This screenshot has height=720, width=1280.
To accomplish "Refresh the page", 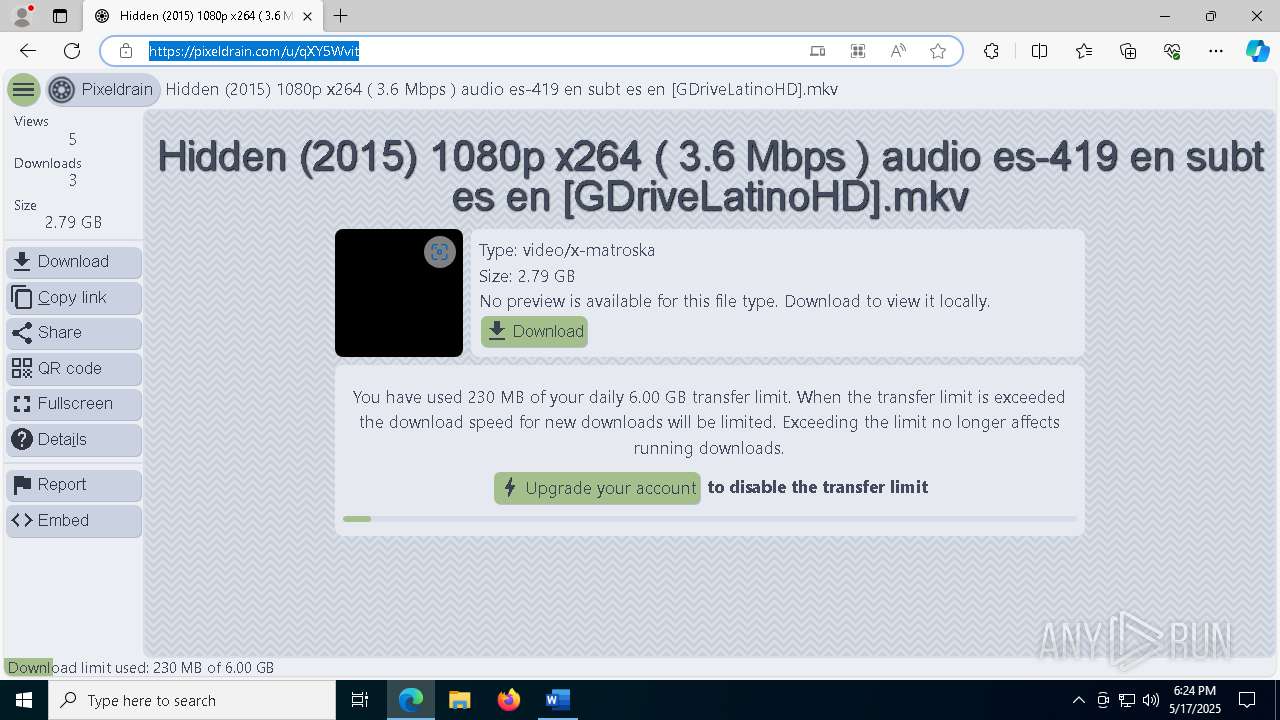I will (72, 51).
